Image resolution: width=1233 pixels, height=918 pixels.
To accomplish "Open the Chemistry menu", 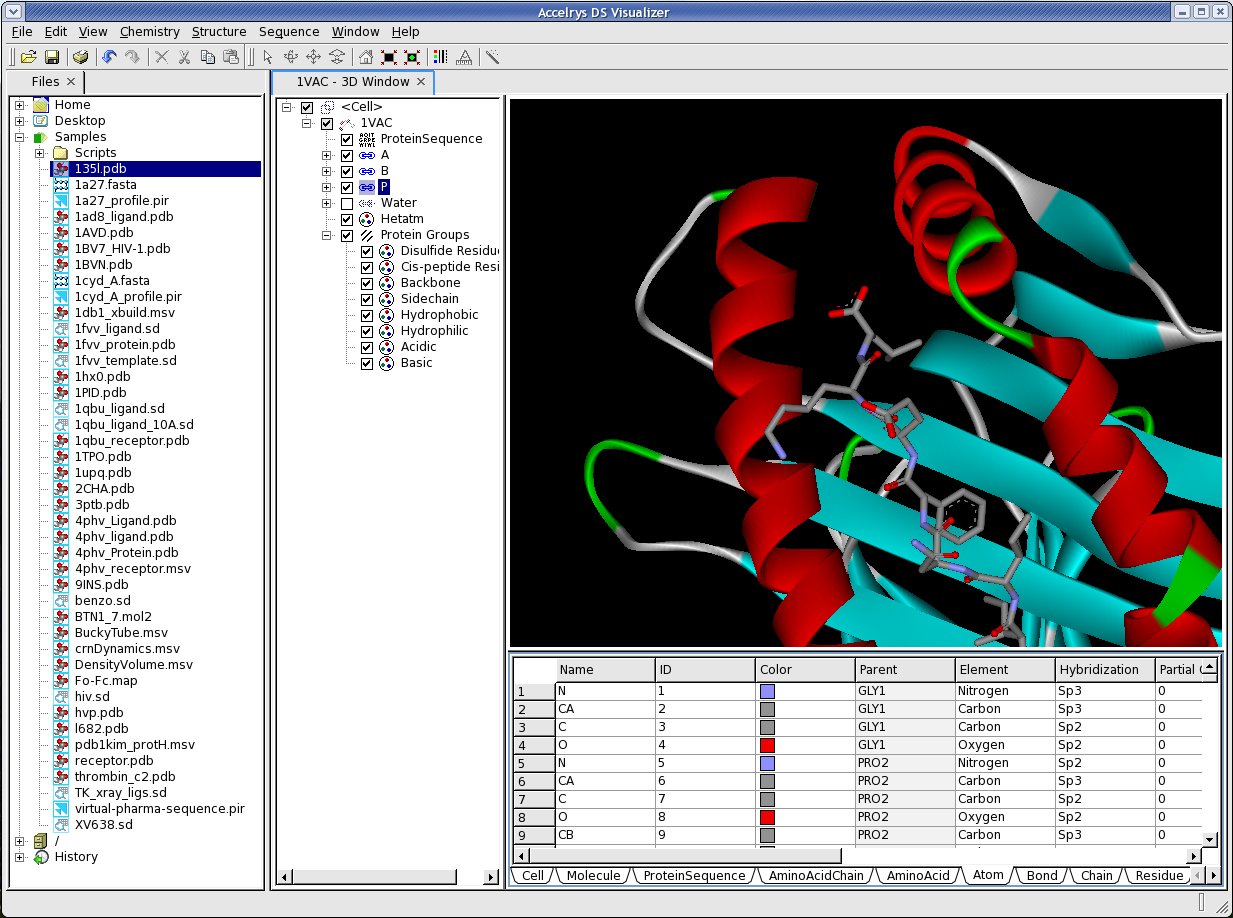I will 149,32.
